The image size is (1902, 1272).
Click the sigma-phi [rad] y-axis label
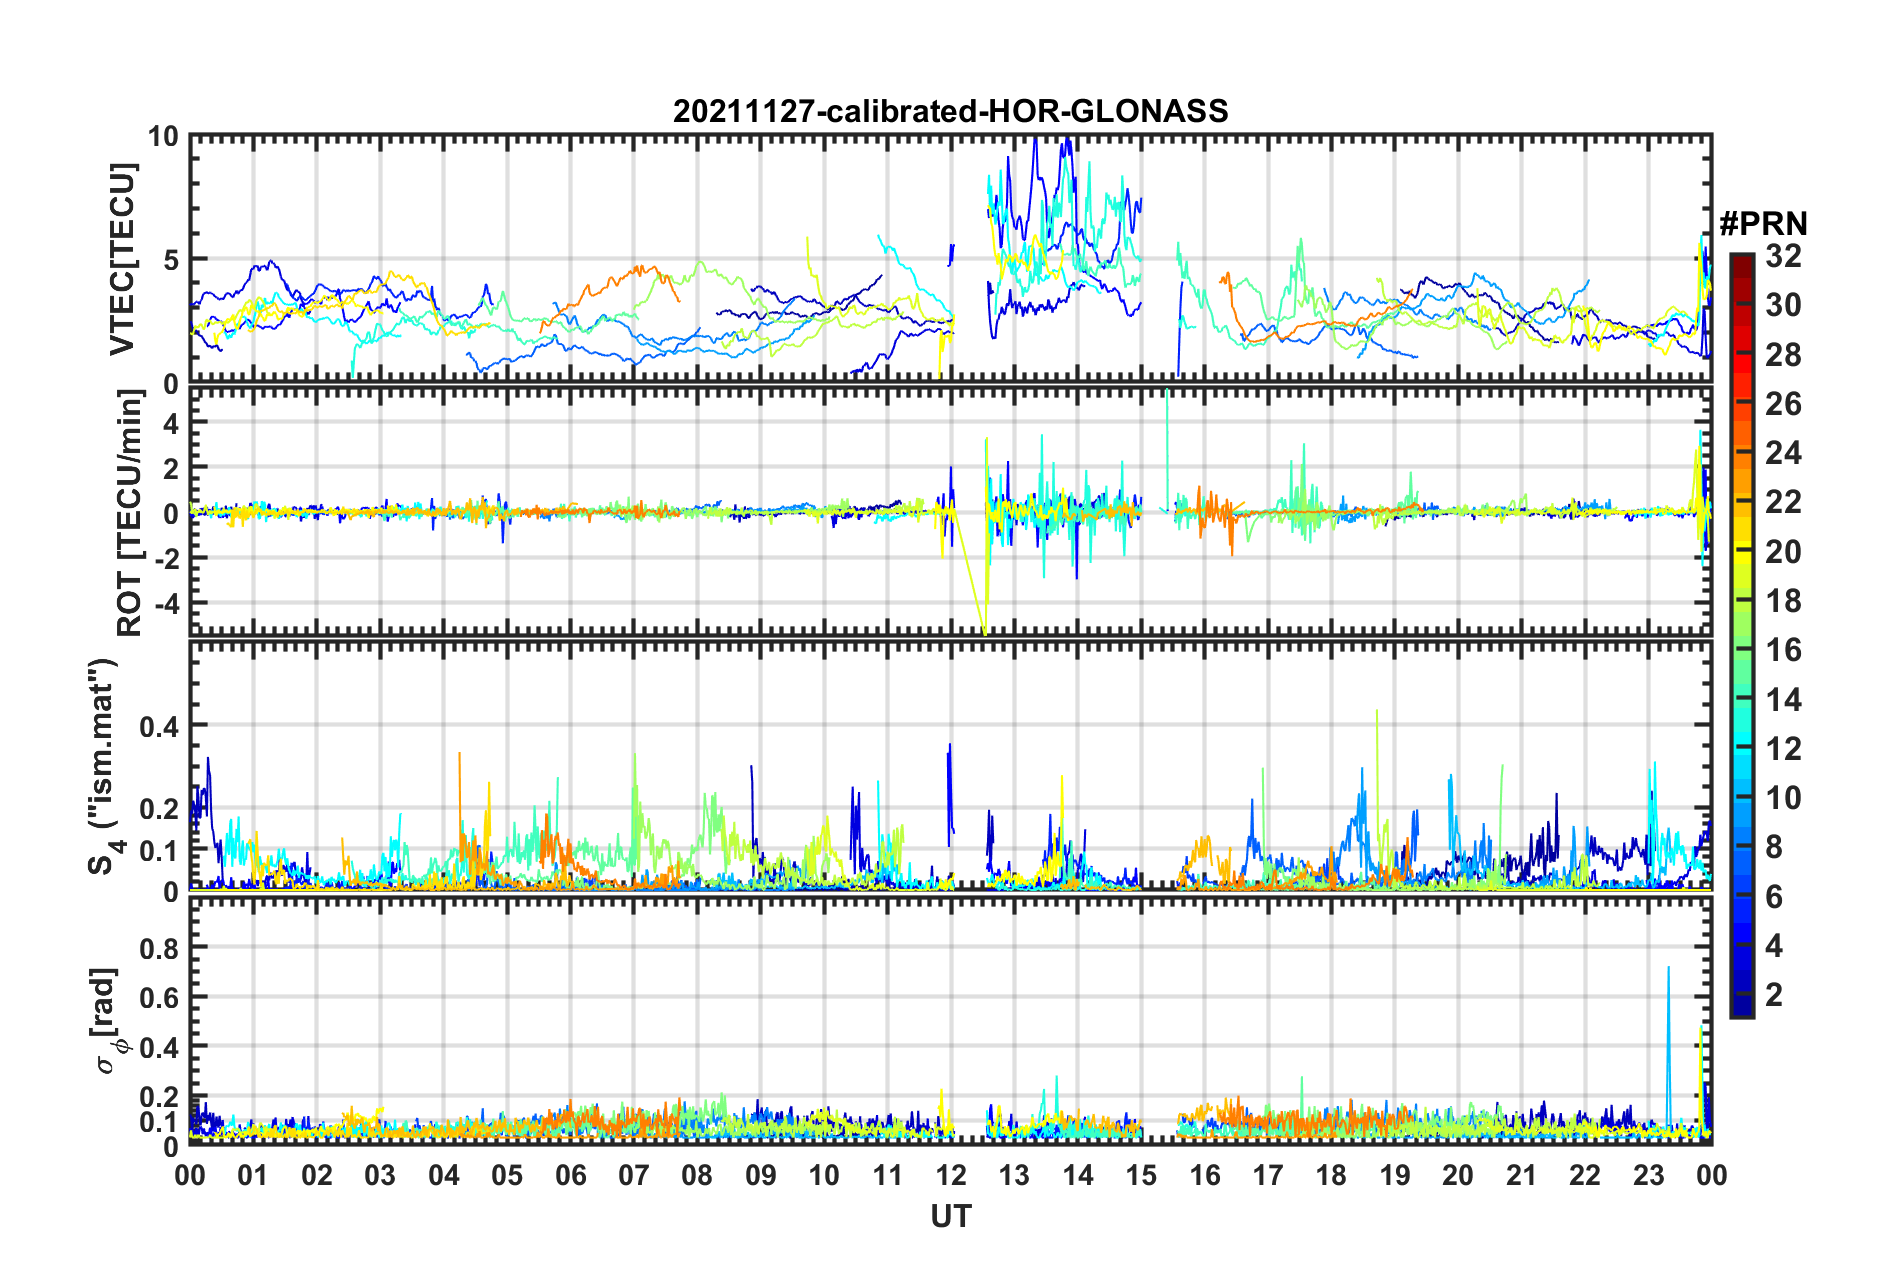pyautogui.click(x=107, y=1020)
